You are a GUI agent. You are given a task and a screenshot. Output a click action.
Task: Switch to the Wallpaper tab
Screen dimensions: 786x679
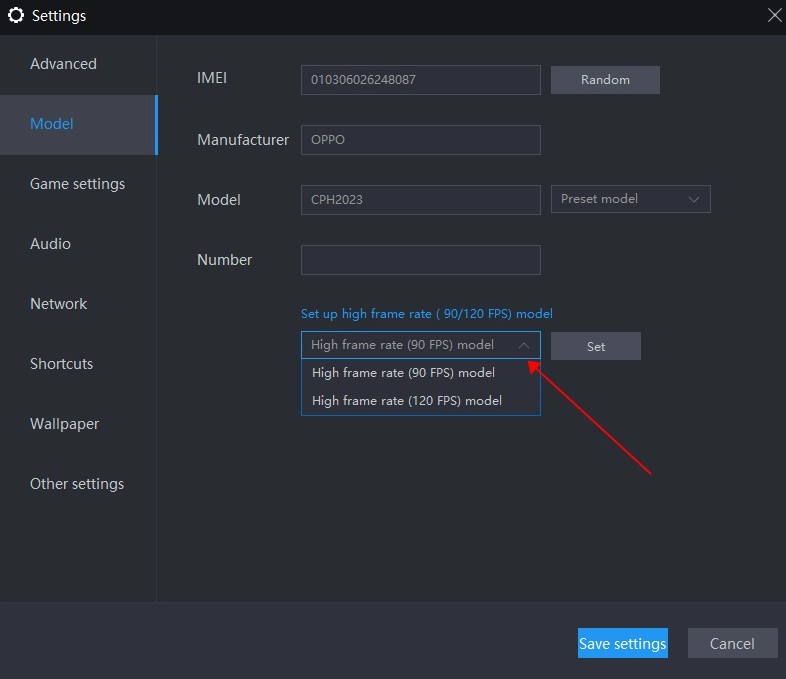[x=64, y=424]
